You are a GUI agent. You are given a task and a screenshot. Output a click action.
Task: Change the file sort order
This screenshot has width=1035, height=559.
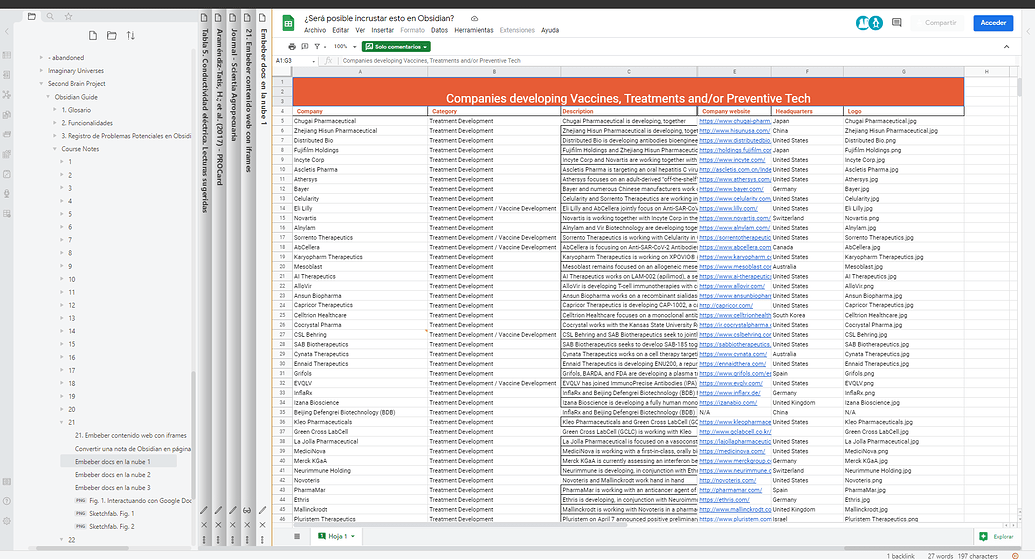pos(131,36)
